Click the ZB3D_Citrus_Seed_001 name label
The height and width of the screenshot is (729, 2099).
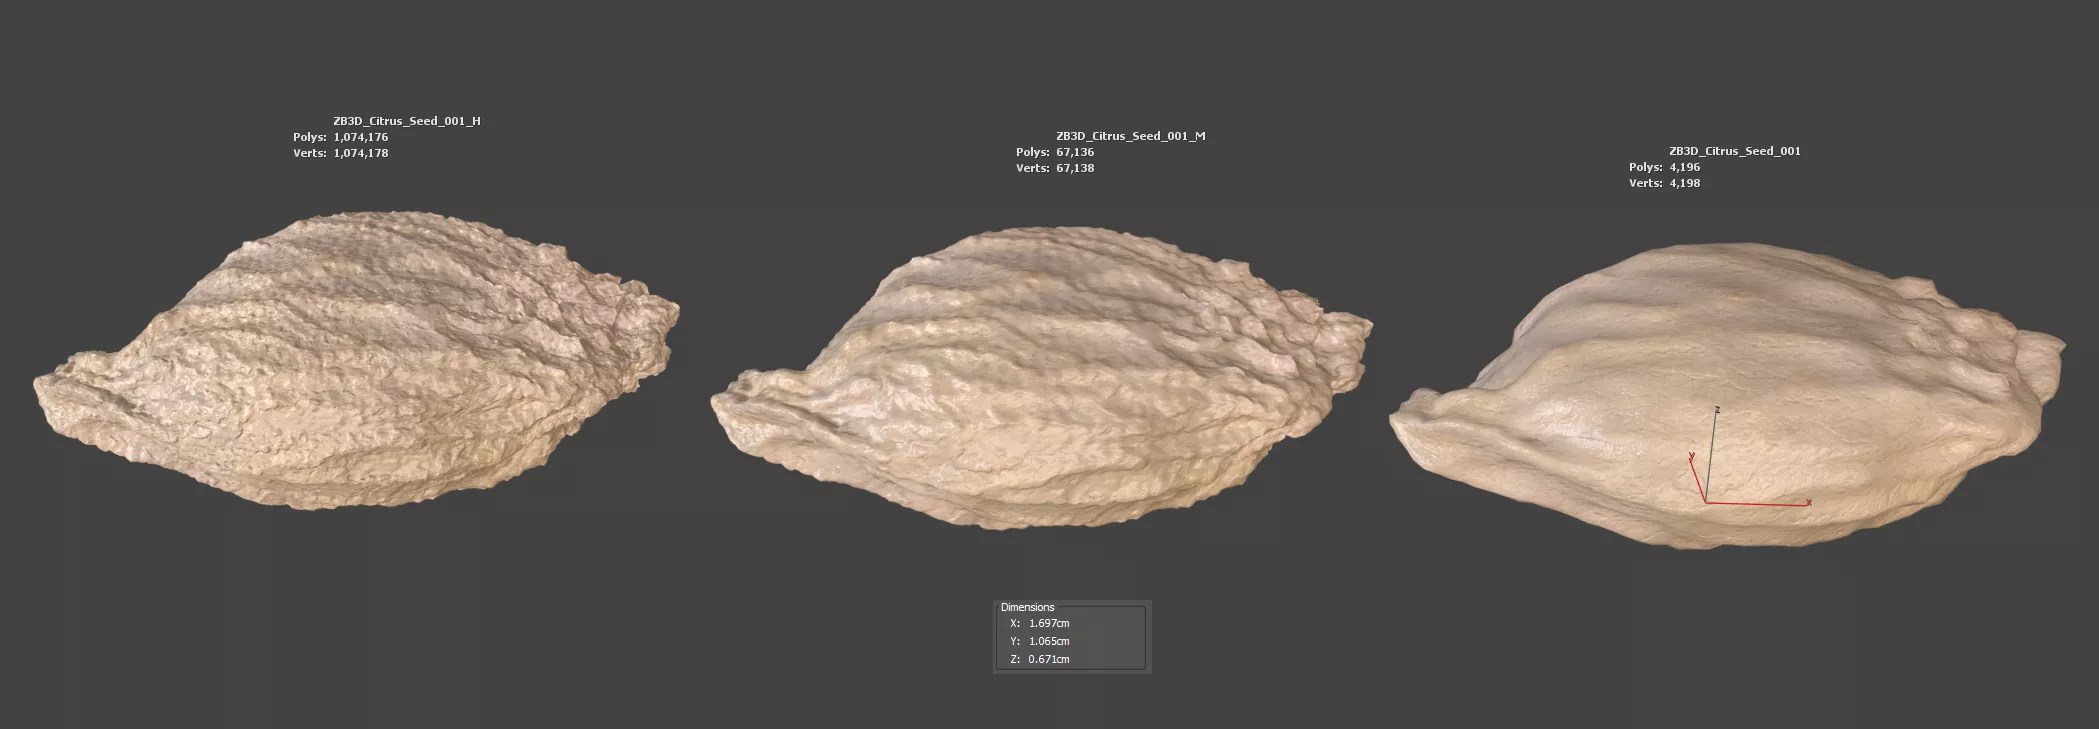(1734, 151)
